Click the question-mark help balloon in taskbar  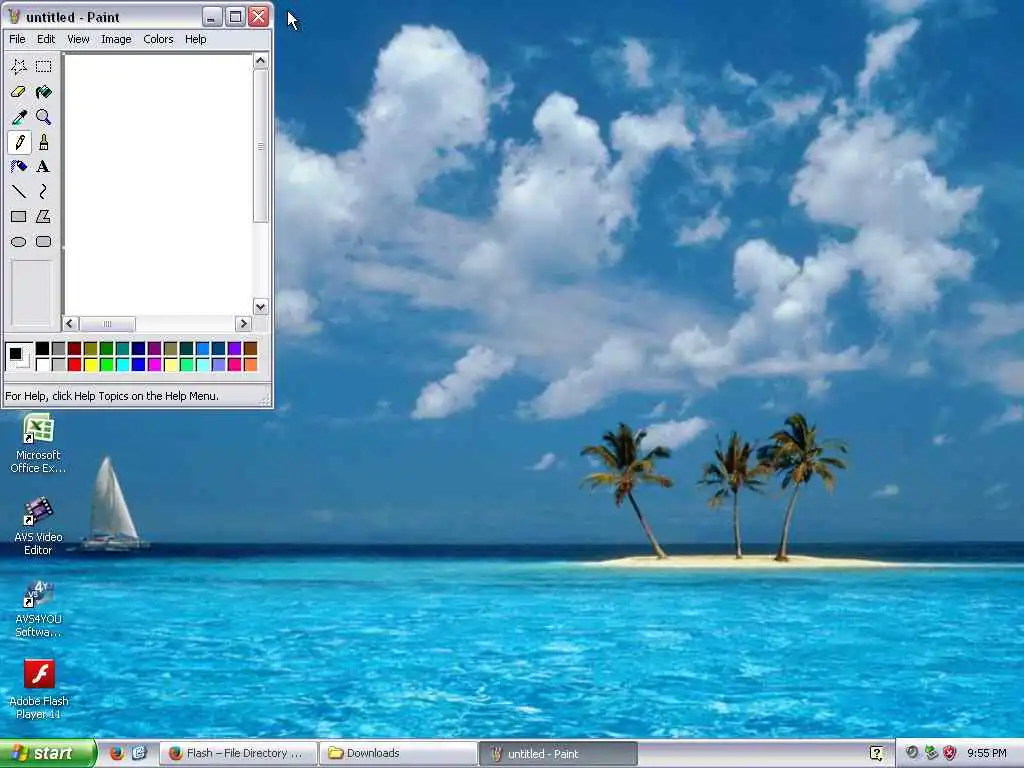pos(876,753)
